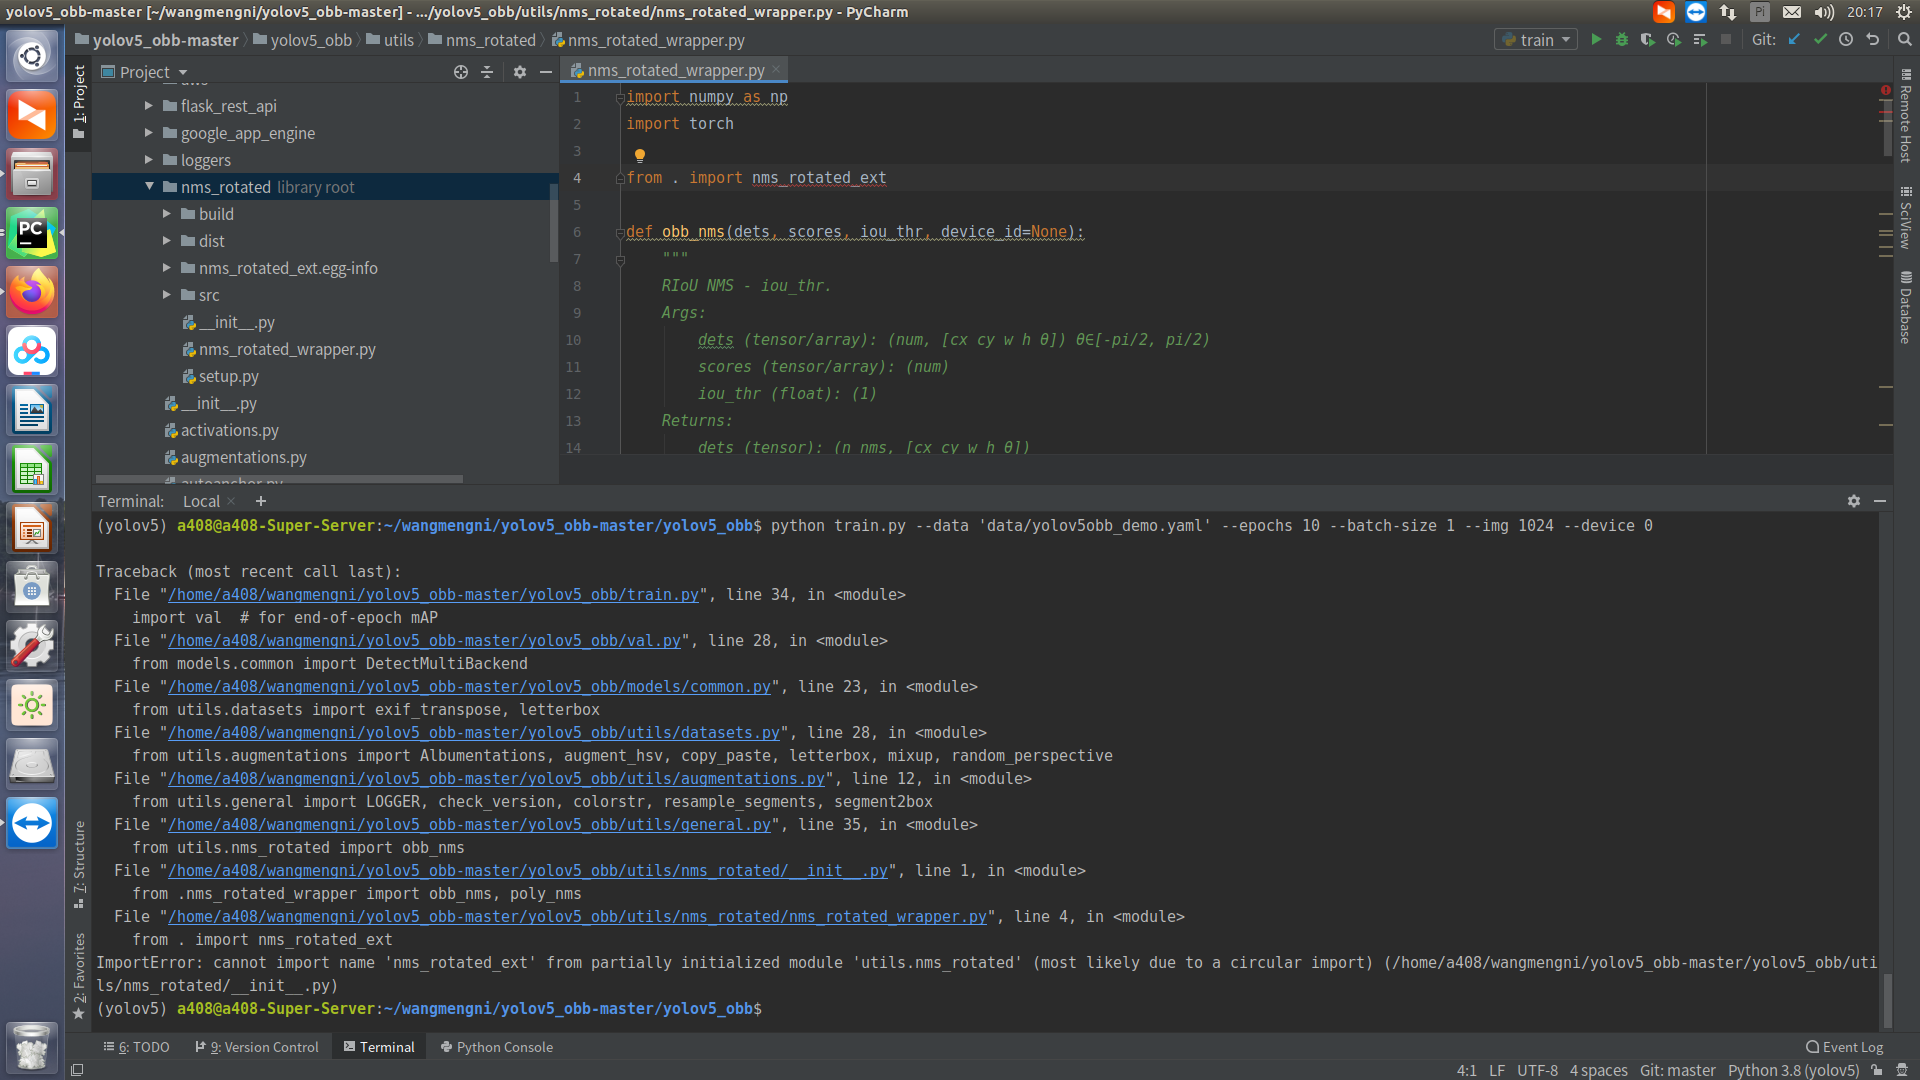Switch to the nms_rotated_wrapper.py editor tab

tap(676, 70)
